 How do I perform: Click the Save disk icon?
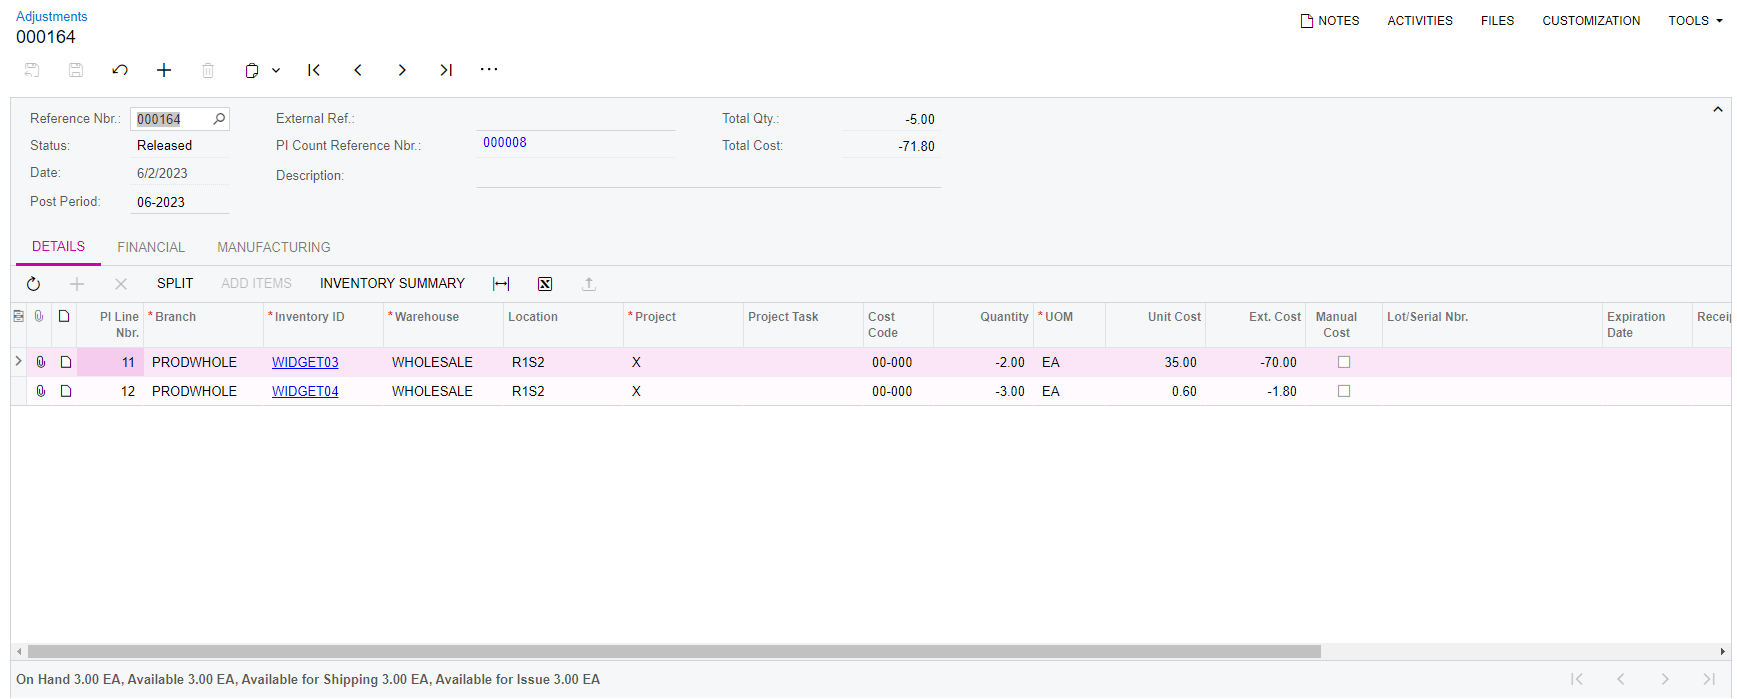tap(76, 70)
